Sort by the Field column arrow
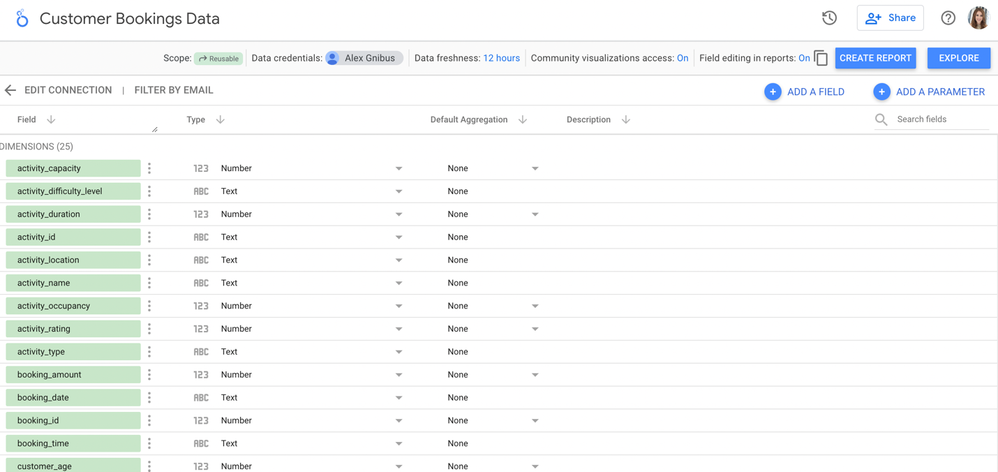Screen dimensions: 998x472 pyautogui.click(x=52, y=120)
